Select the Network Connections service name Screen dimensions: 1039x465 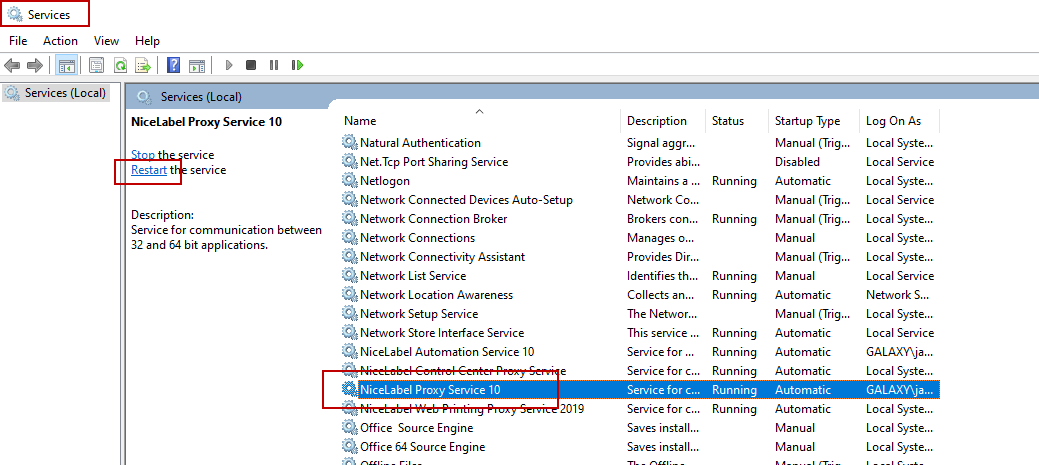(417, 238)
